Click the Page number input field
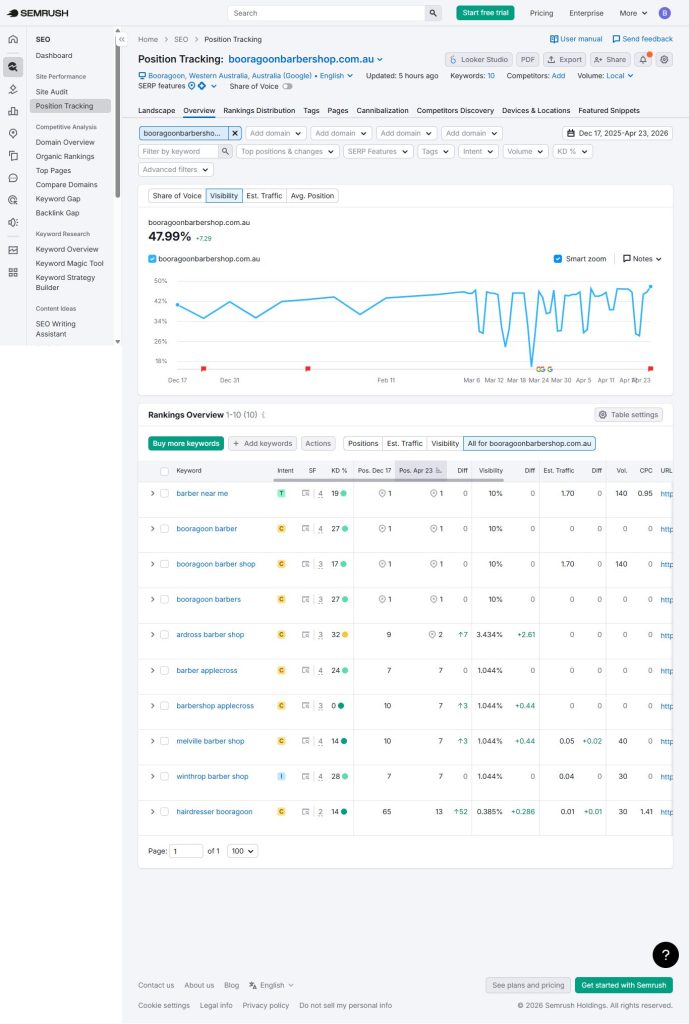Image resolution: width=689 pixels, height=1024 pixels. coord(186,851)
